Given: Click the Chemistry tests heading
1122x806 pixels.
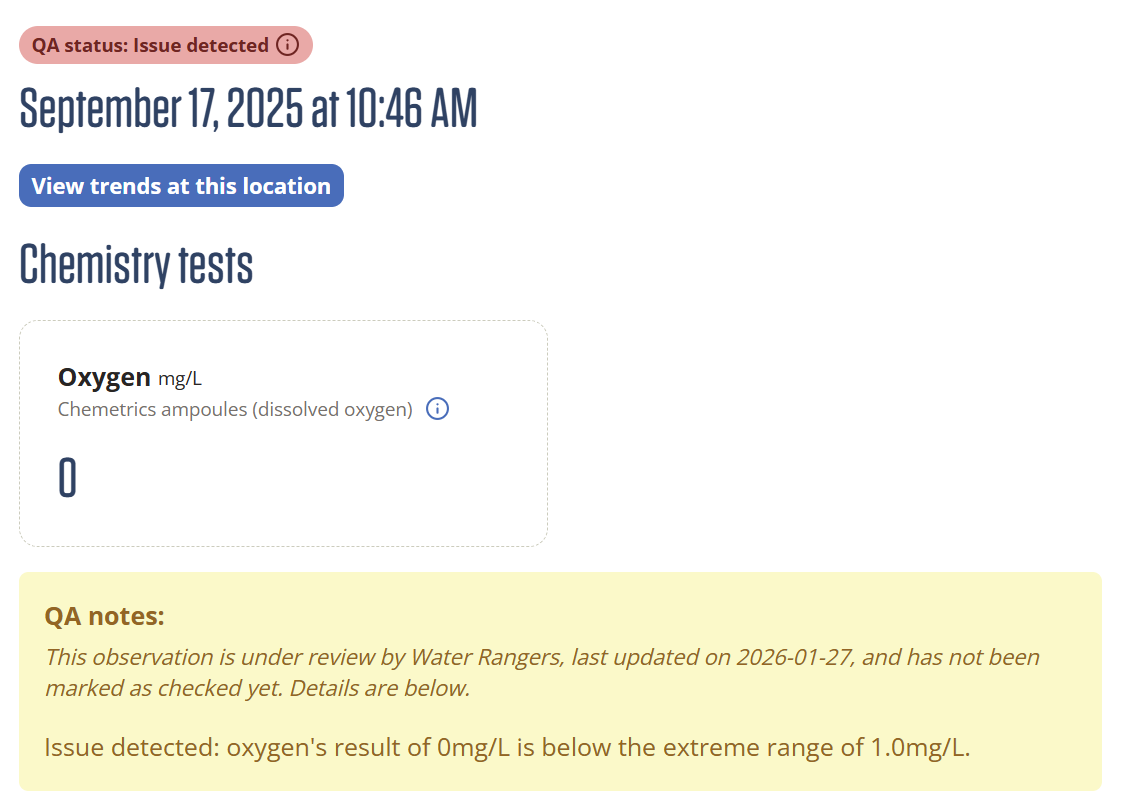Looking at the screenshot, I should coord(136,265).
